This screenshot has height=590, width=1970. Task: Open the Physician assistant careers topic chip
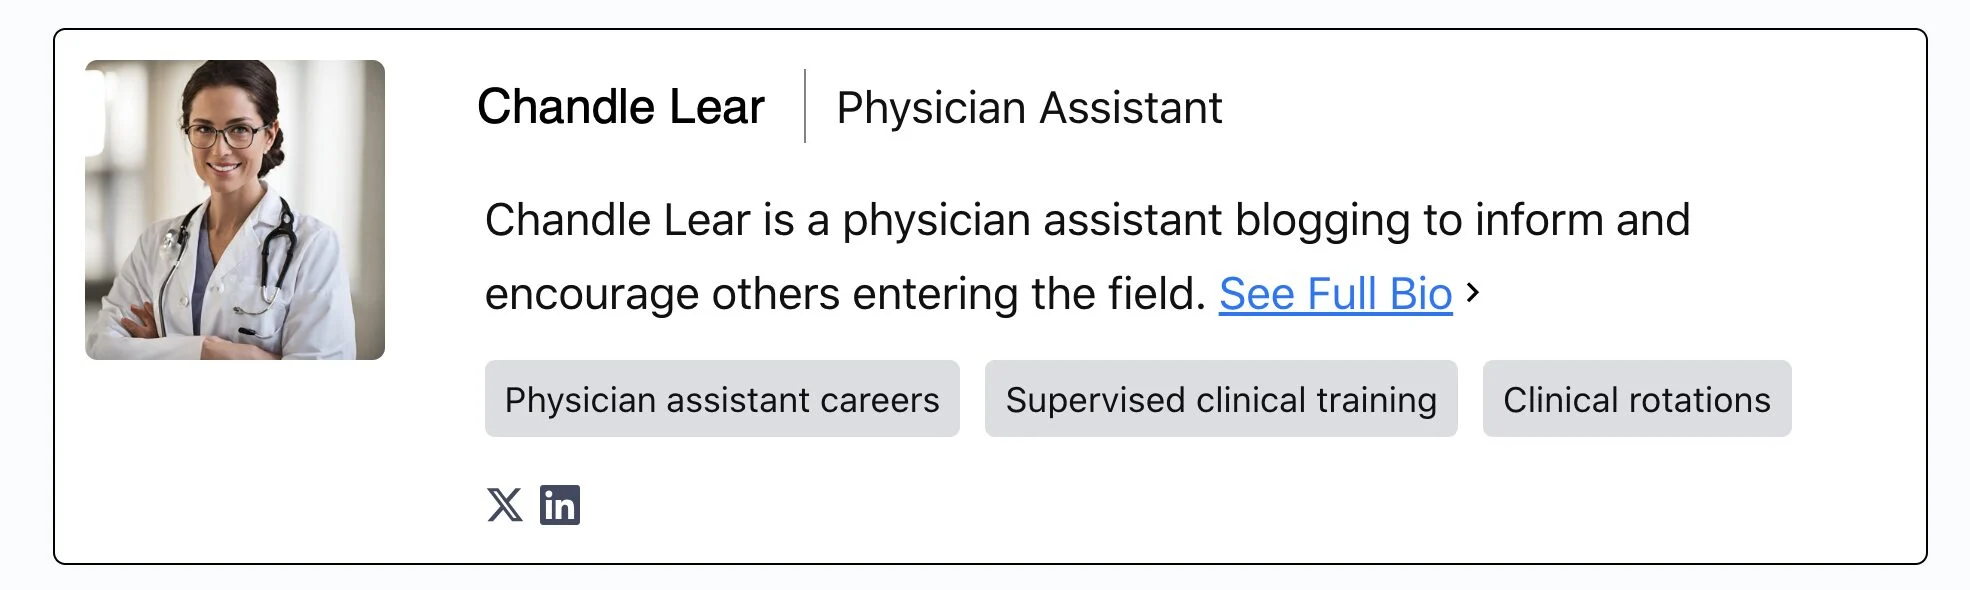click(722, 399)
